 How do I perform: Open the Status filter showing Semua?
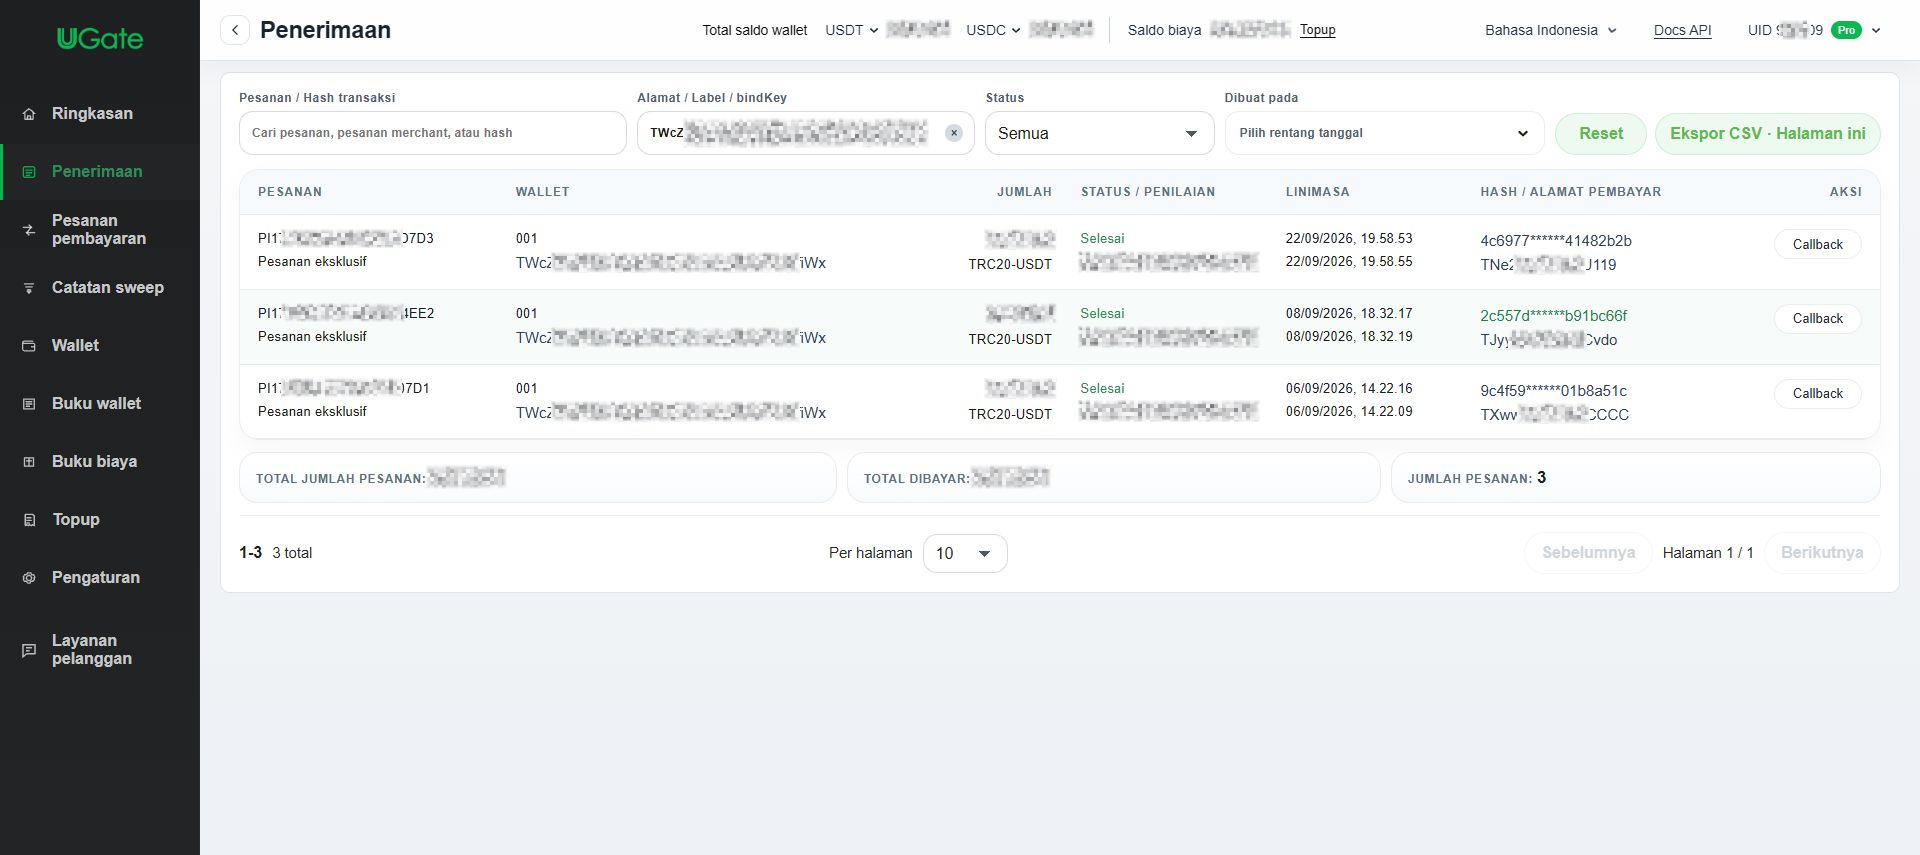pyautogui.click(x=1099, y=133)
